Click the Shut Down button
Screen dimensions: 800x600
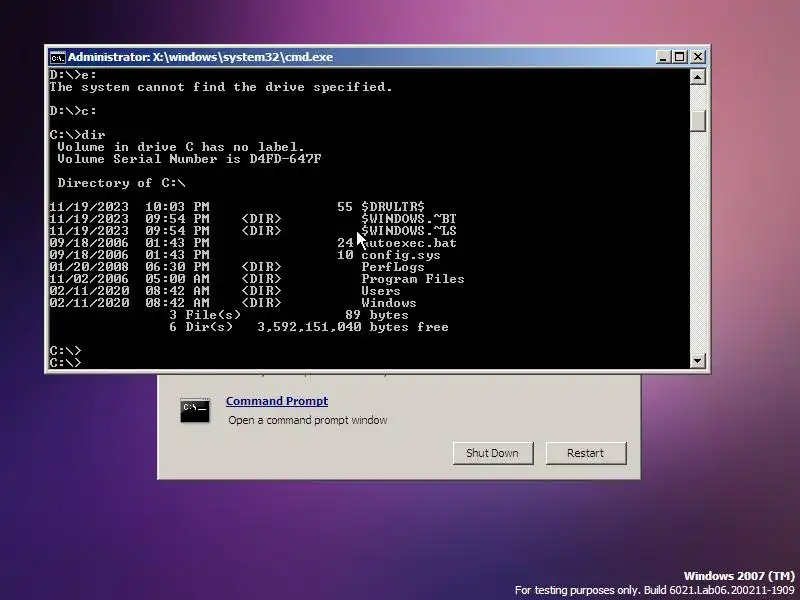(493, 453)
